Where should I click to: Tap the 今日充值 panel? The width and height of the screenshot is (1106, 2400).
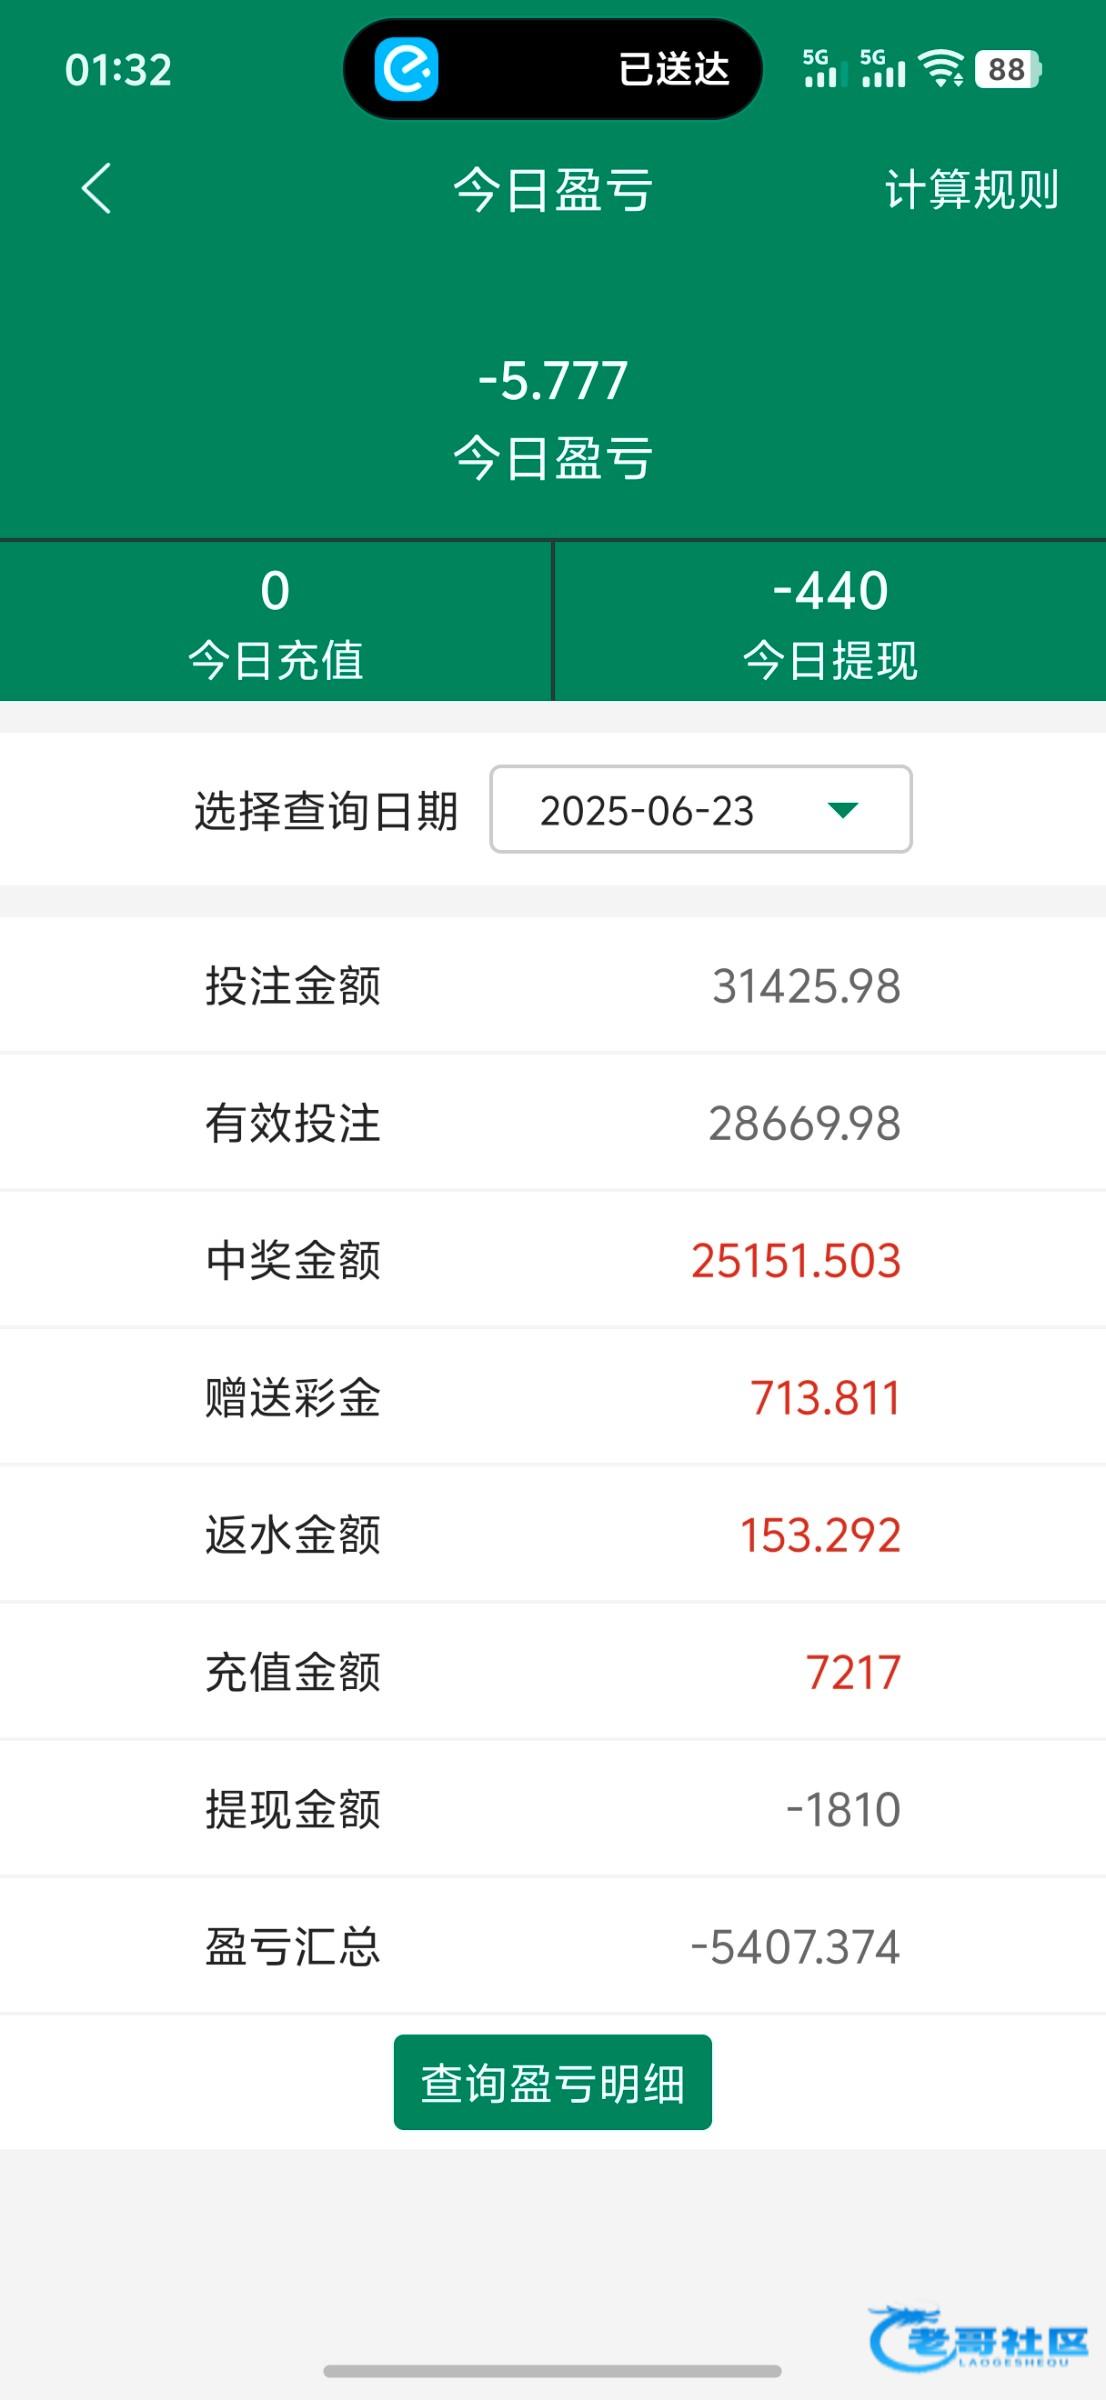[x=275, y=622]
